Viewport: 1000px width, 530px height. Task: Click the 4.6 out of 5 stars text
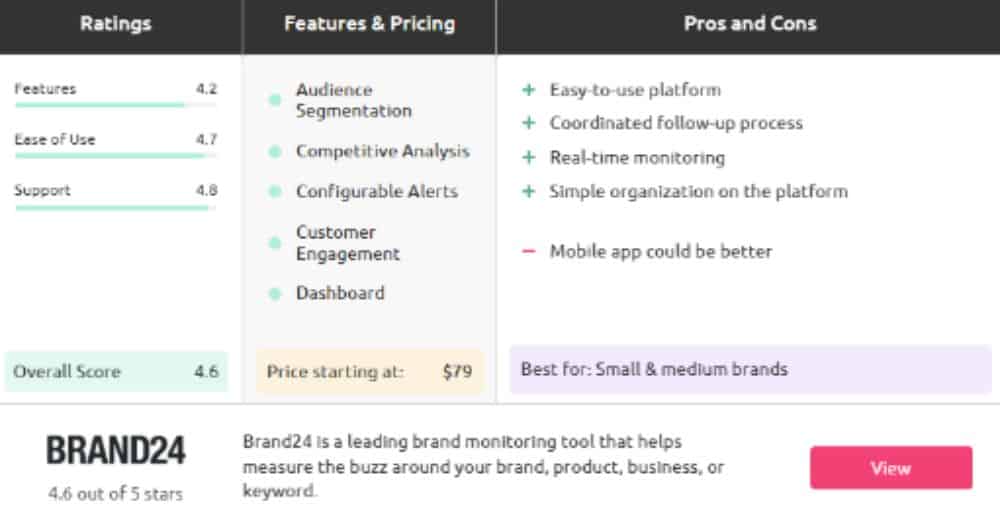pyautogui.click(x=115, y=494)
